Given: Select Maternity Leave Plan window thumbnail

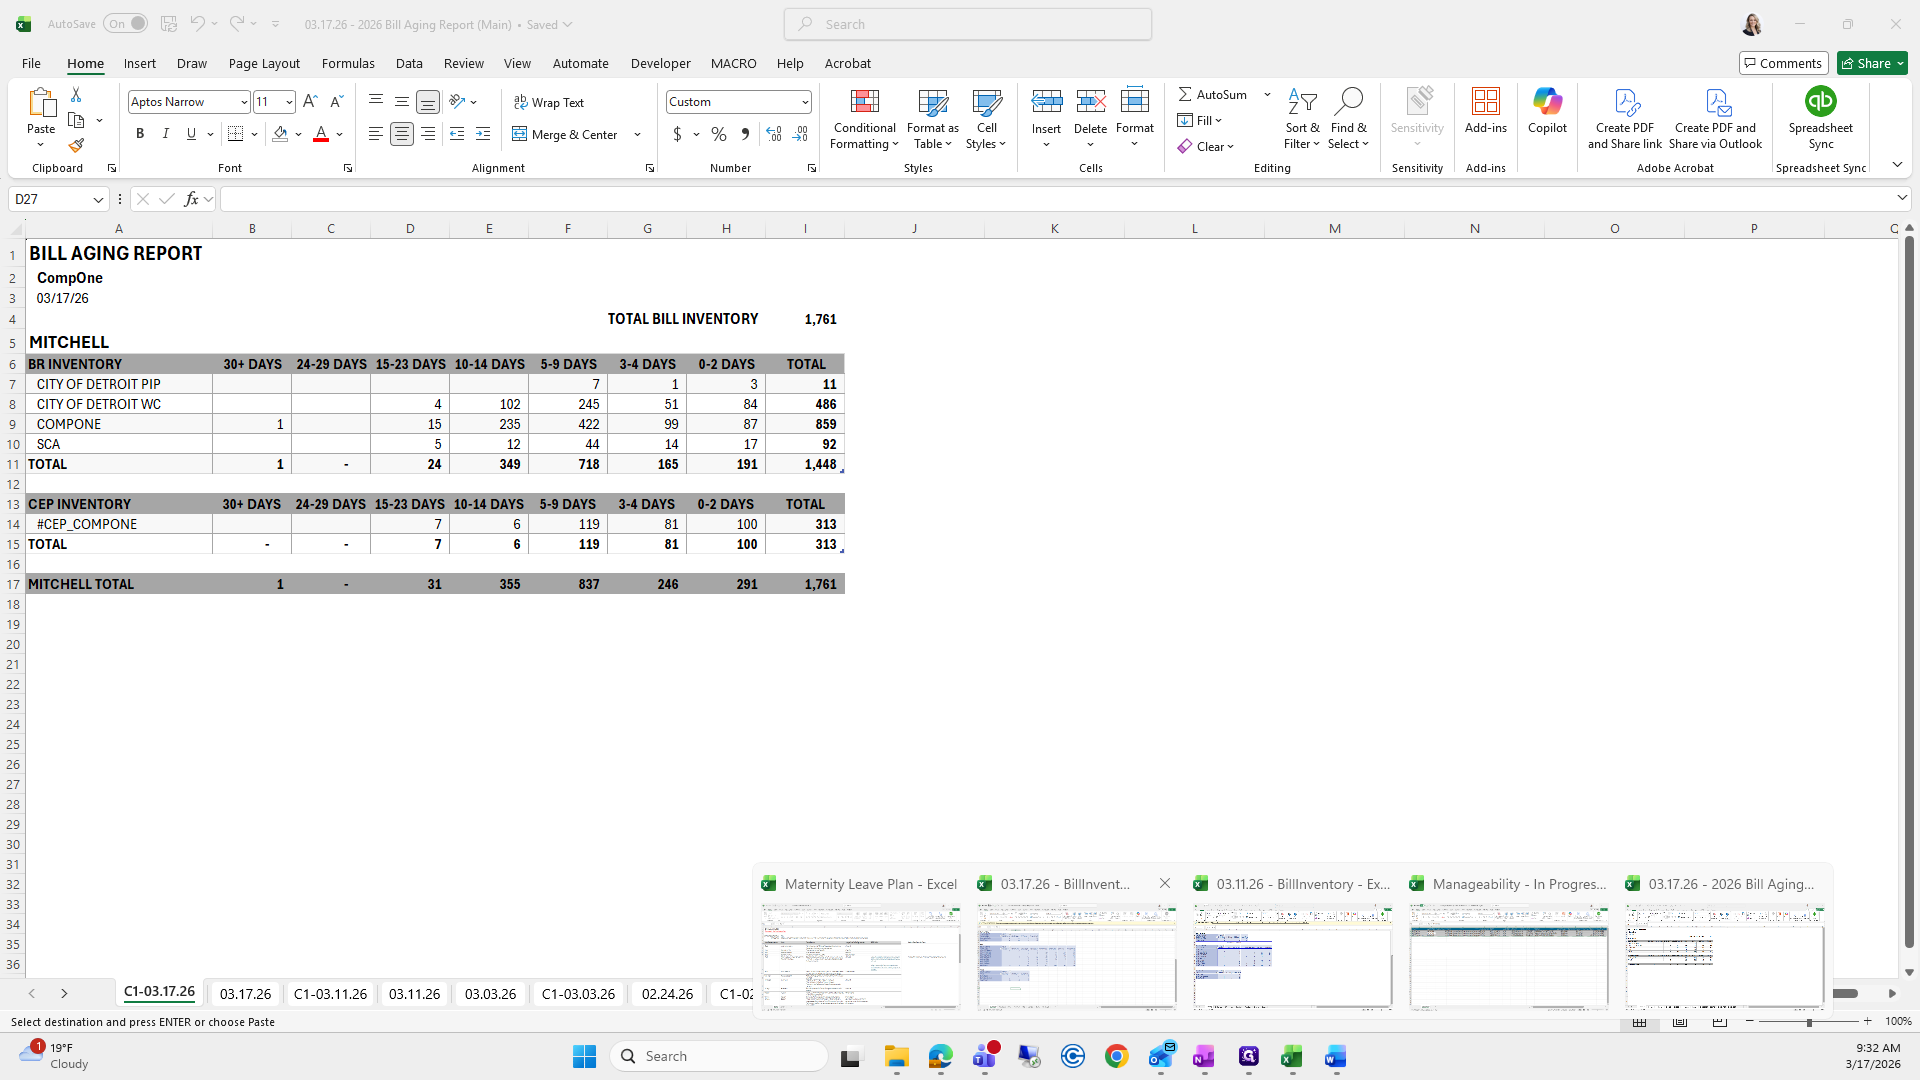Looking at the screenshot, I should click(860, 957).
